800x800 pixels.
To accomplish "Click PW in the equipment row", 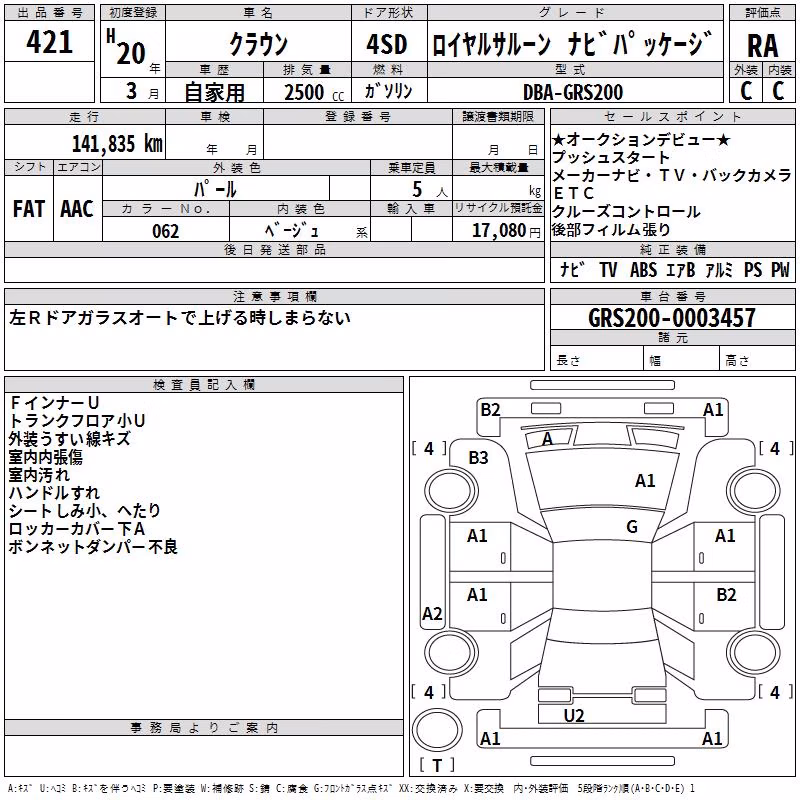I will click(780, 269).
